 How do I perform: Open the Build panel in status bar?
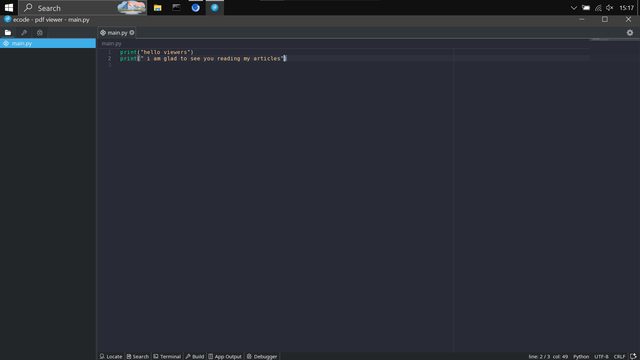pyautogui.click(x=195, y=356)
